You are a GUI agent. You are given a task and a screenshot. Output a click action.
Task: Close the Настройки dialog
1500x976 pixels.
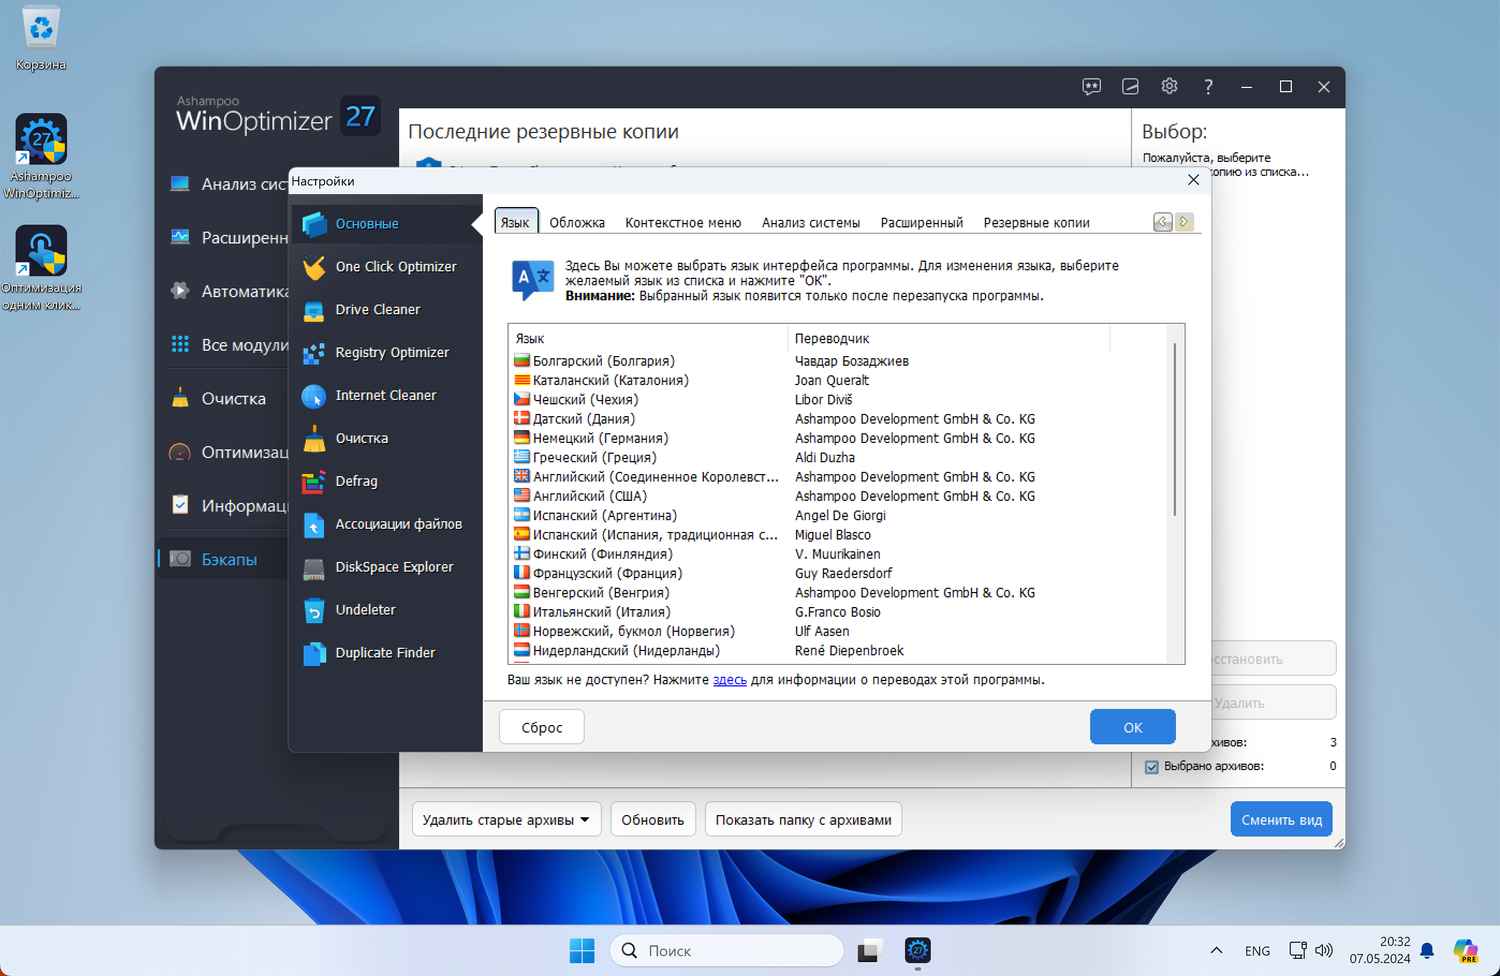point(1193,180)
